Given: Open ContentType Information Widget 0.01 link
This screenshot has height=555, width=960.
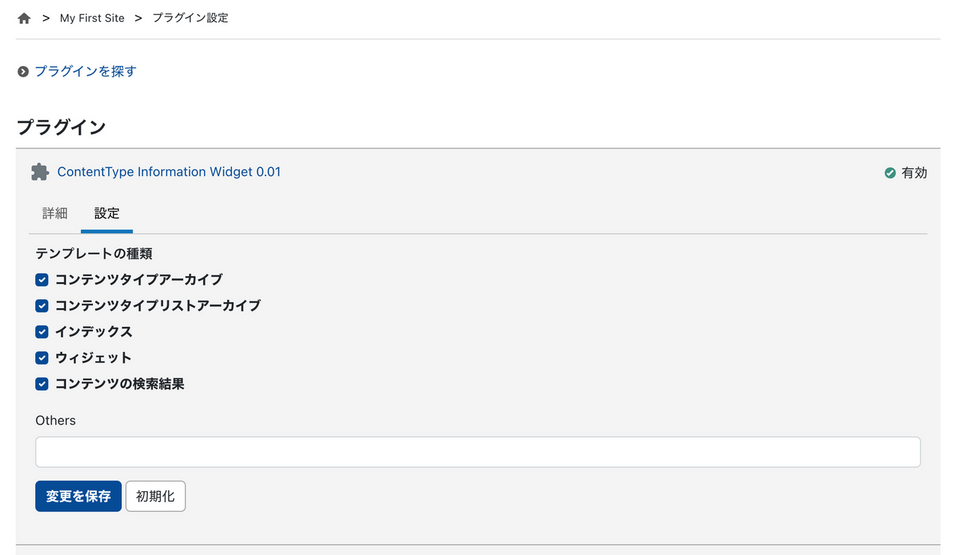Looking at the screenshot, I should tap(169, 172).
